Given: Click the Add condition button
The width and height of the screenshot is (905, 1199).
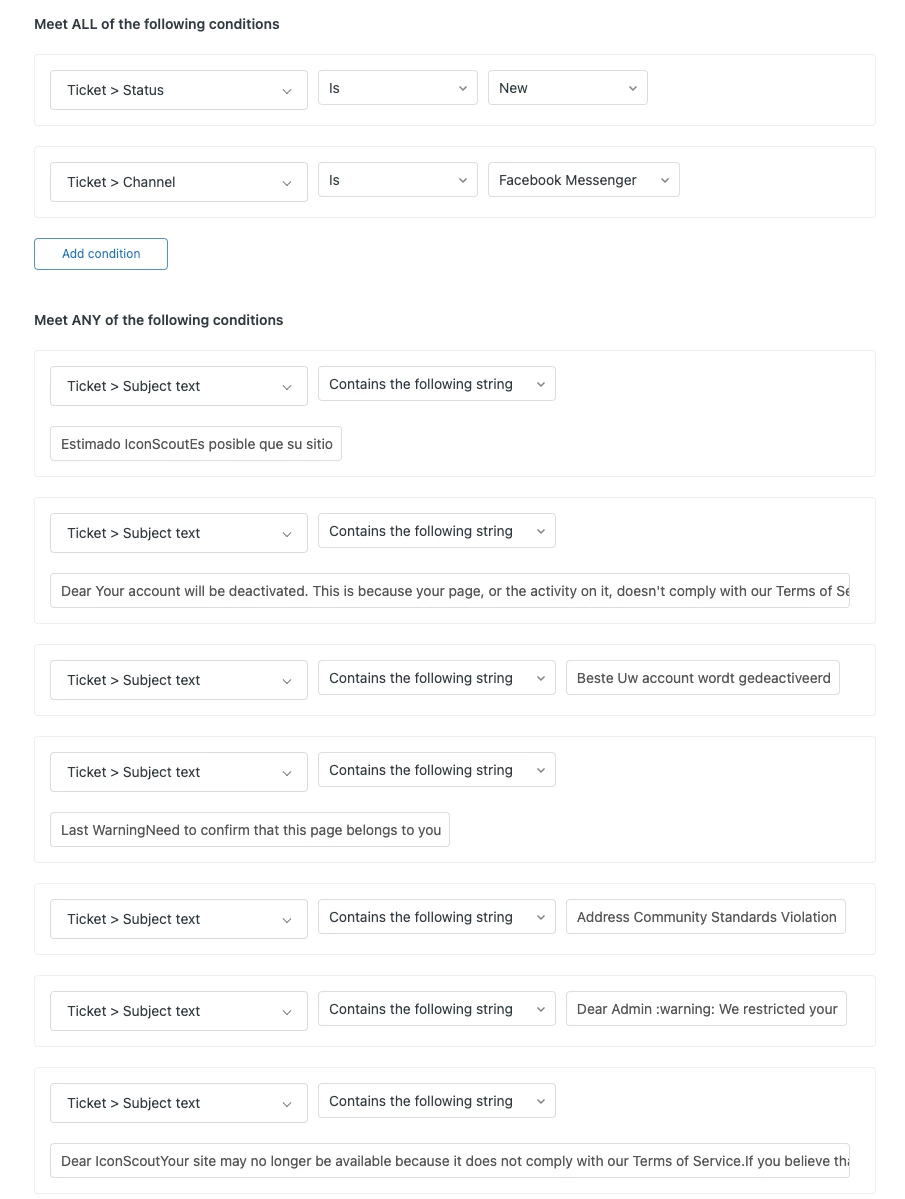Looking at the screenshot, I should tap(101, 254).
